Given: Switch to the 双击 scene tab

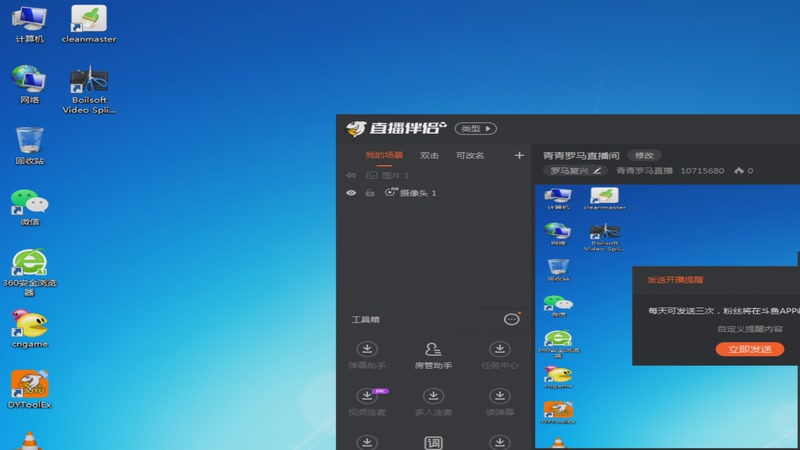Looking at the screenshot, I should click(429, 156).
